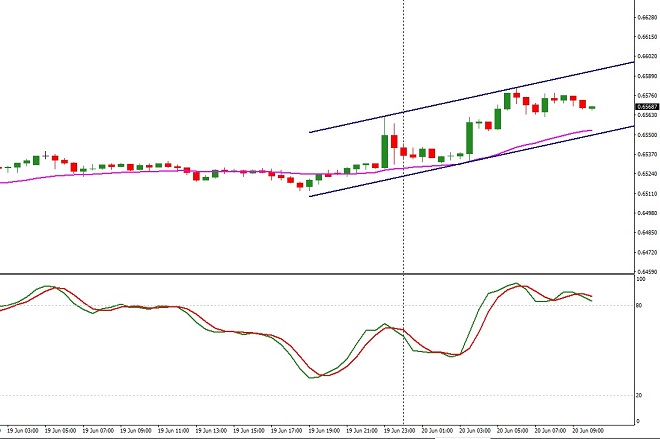Click the 0.66280 price axis label
660x439 pixels.
(x=647, y=18)
